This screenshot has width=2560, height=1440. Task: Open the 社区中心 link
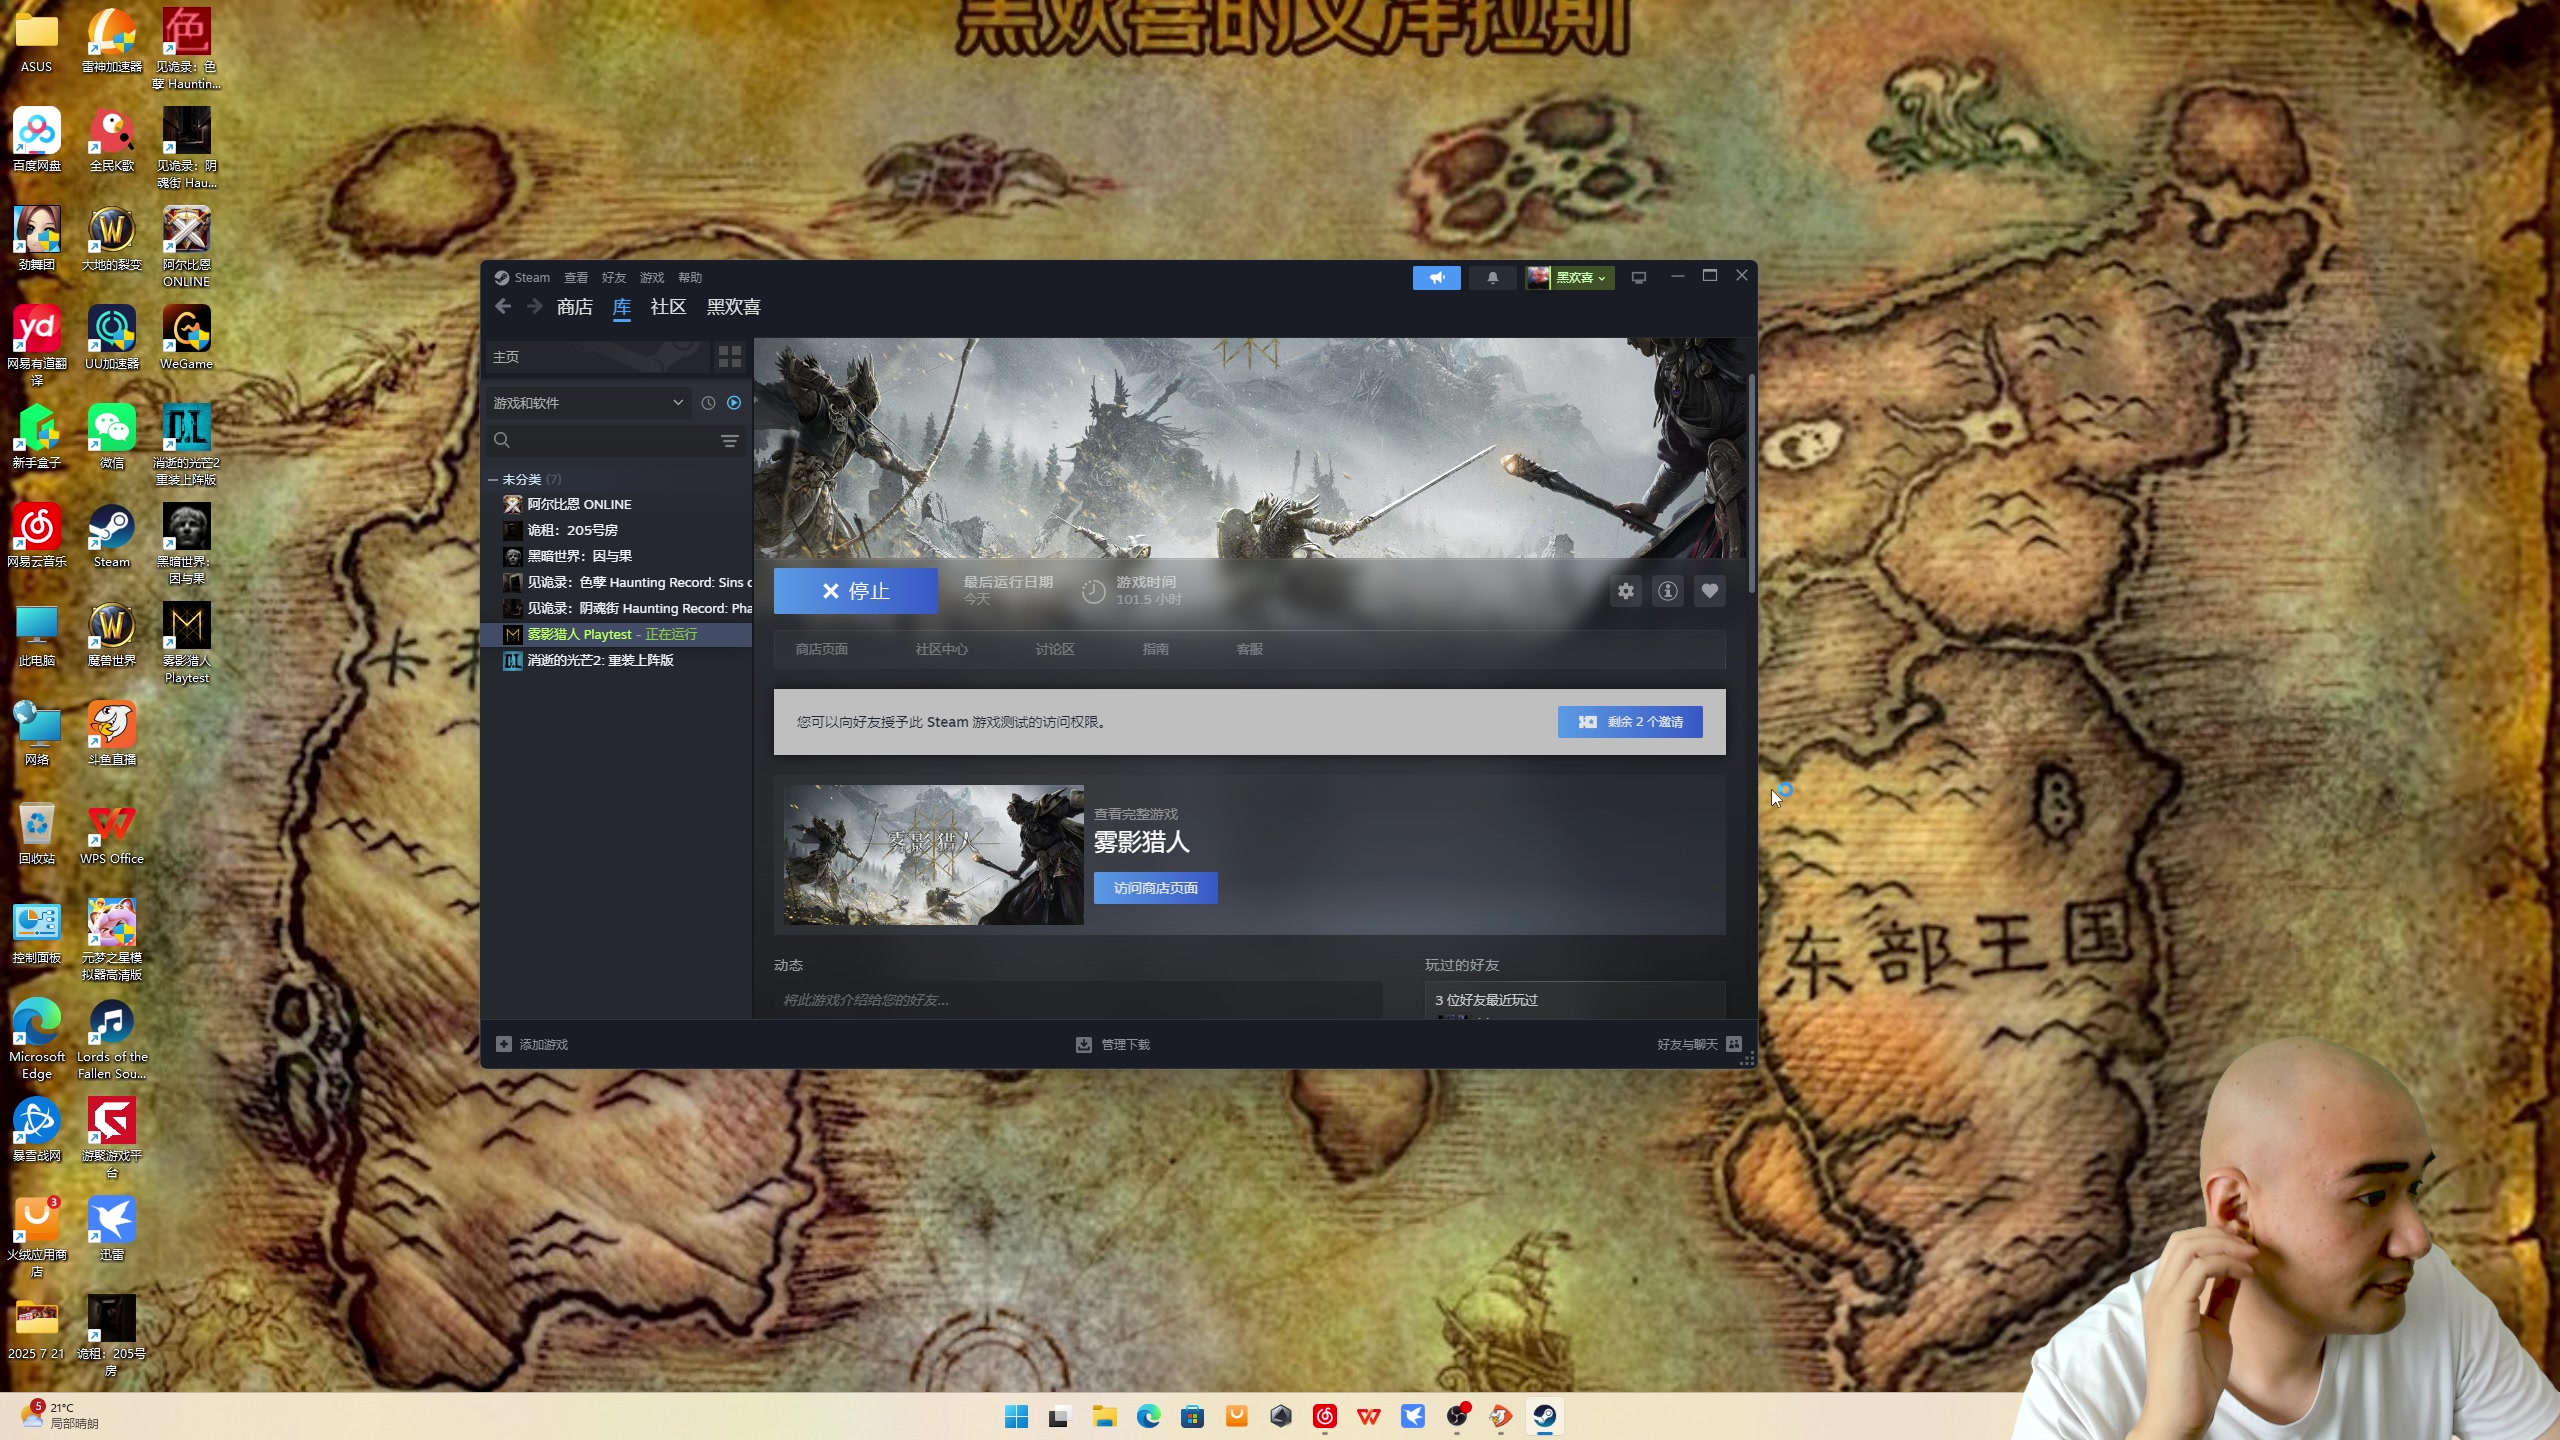942,649
